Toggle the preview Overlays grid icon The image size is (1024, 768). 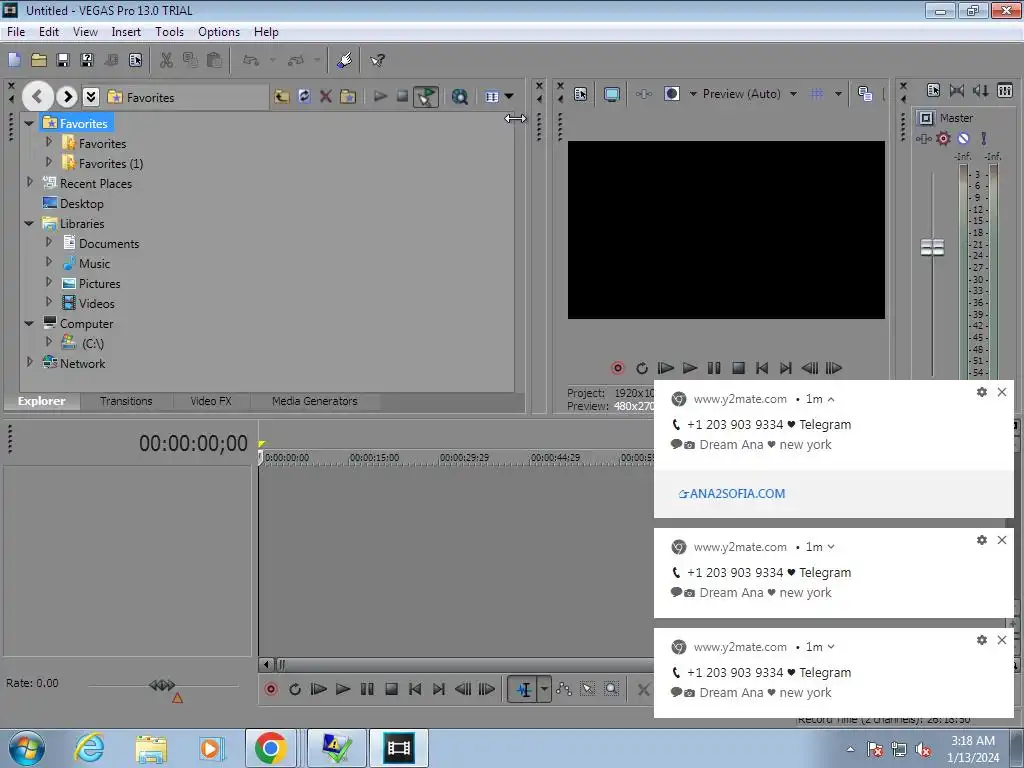pos(816,94)
